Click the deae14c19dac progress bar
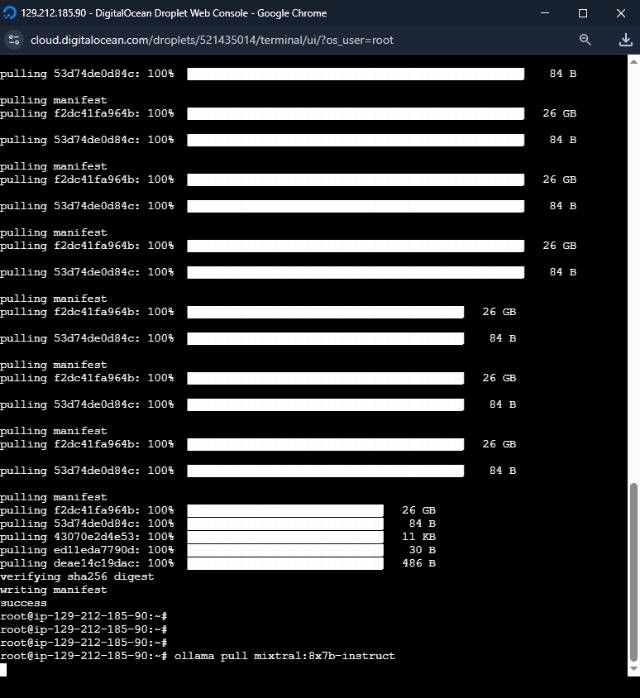The image size is (640, 698). 285,564
